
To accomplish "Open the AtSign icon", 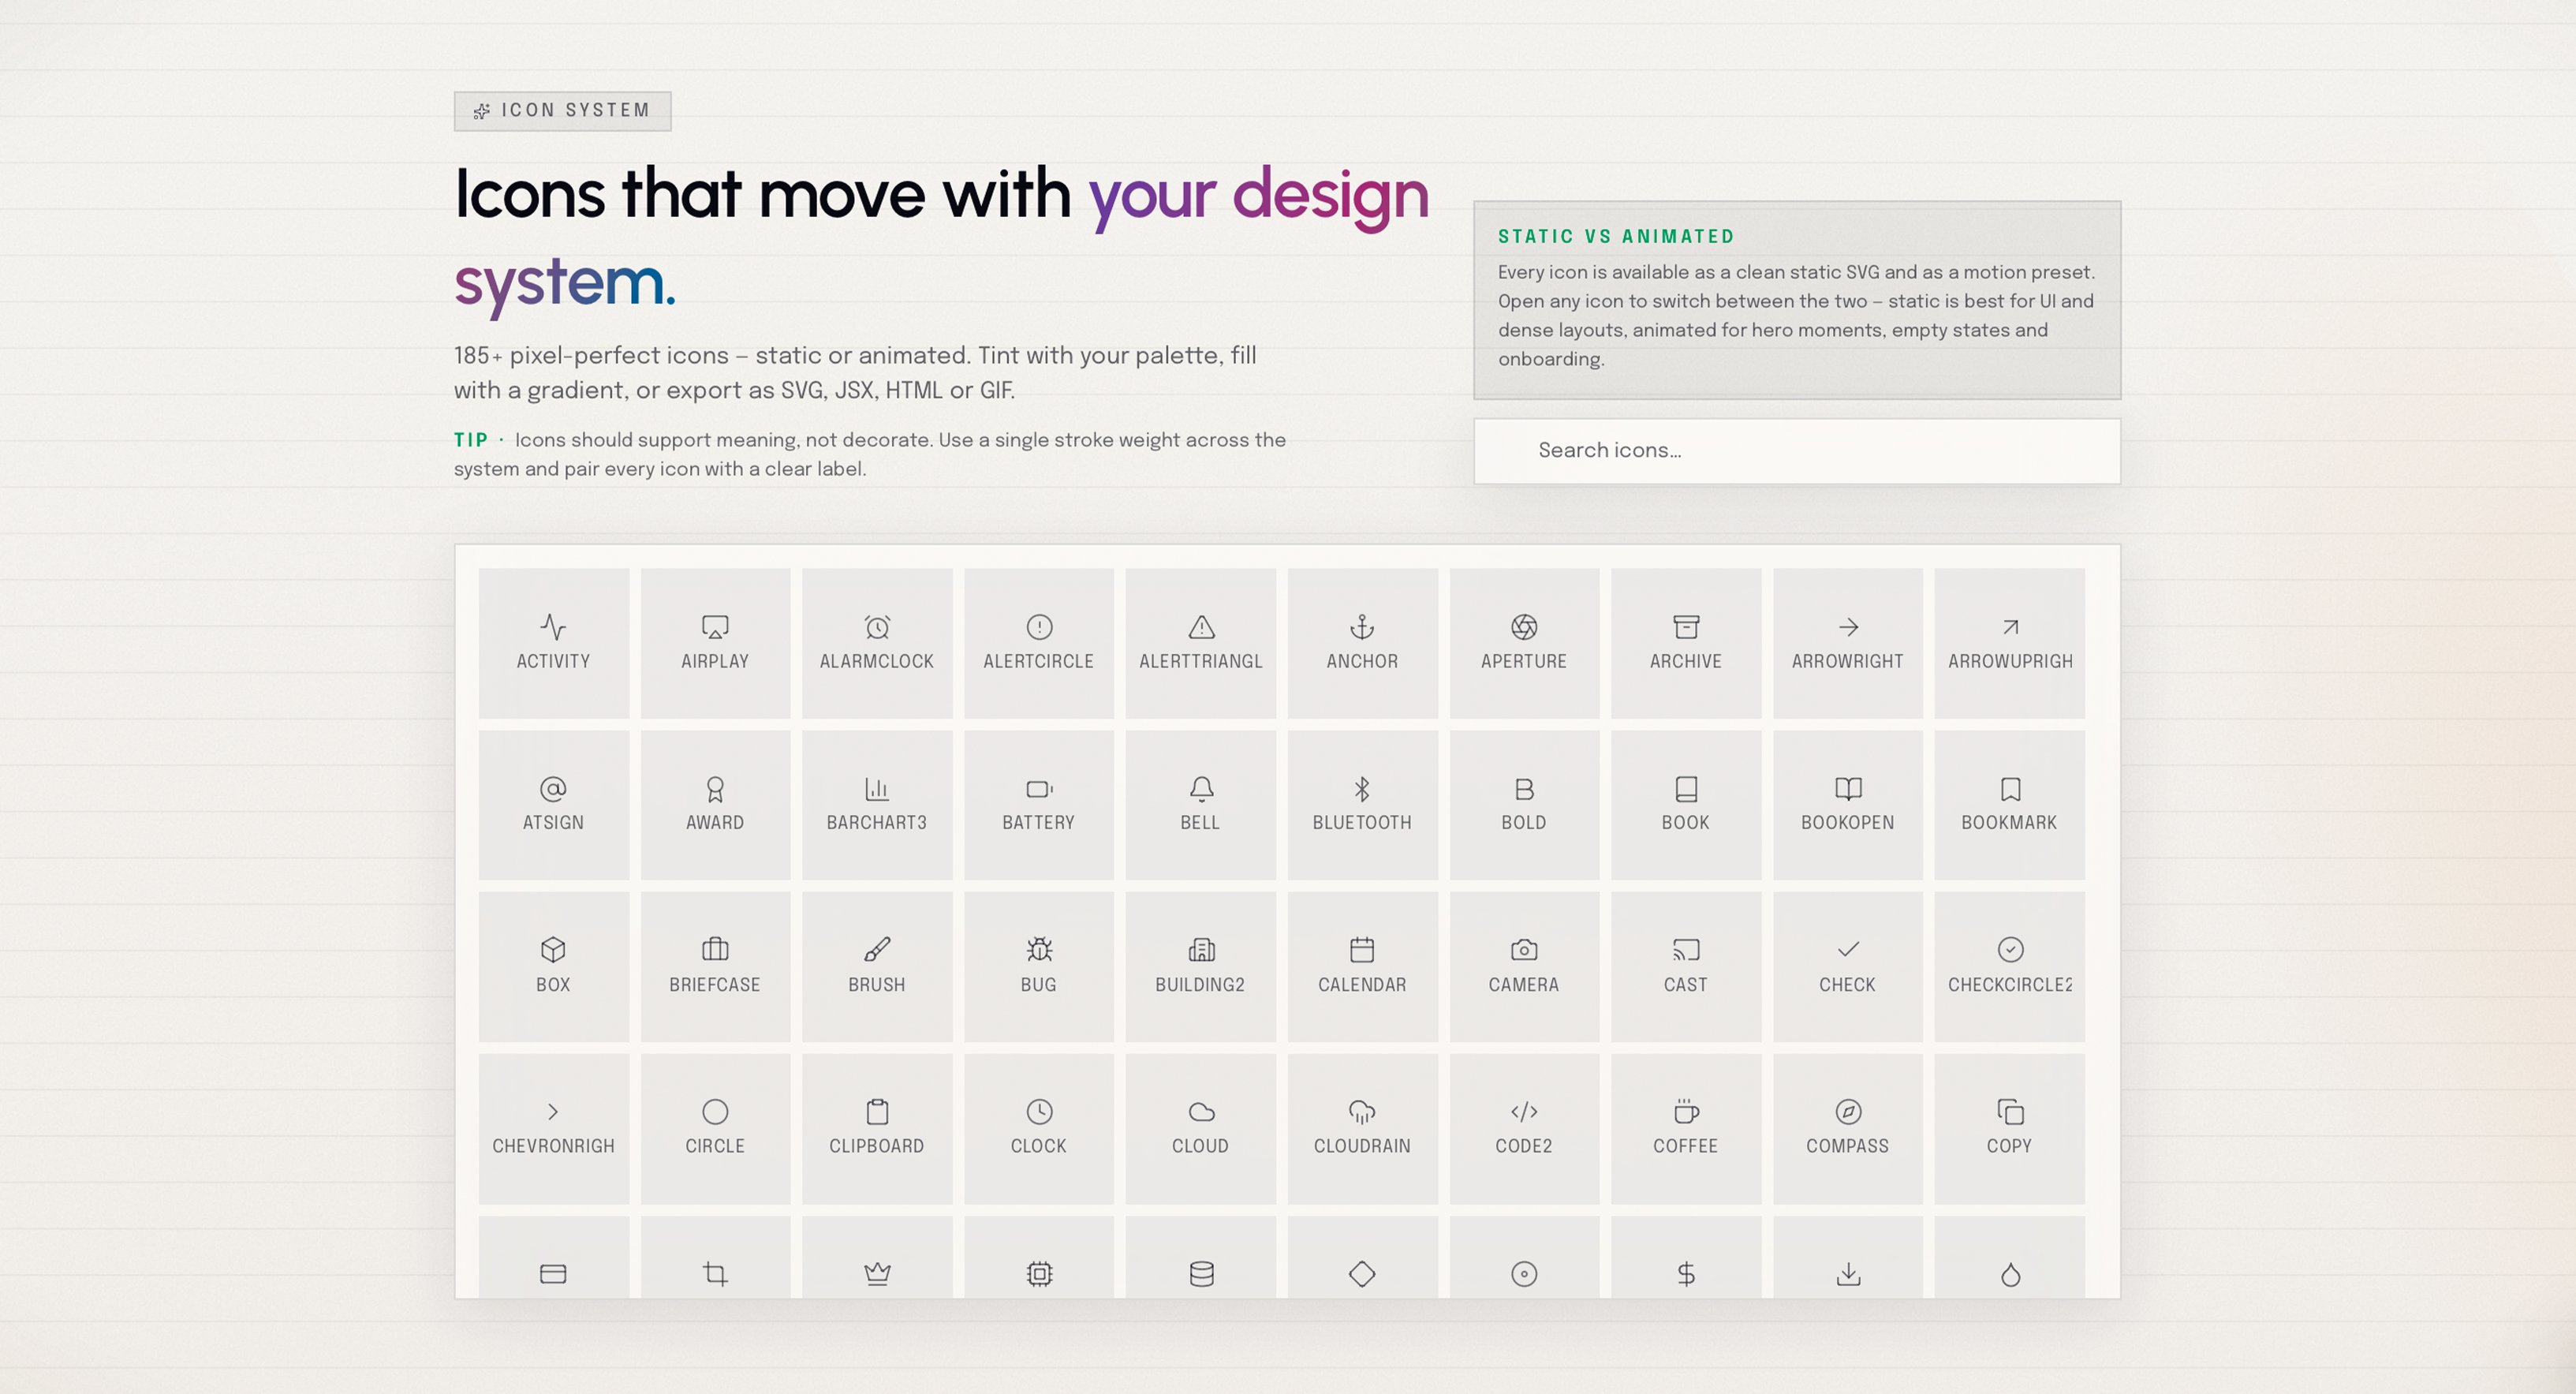I will click(553, 805).
